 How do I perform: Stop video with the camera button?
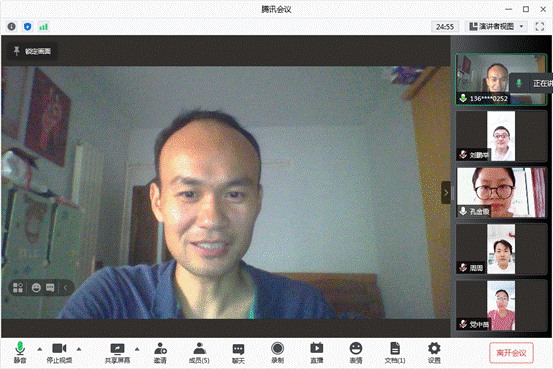tap(59, 353)
